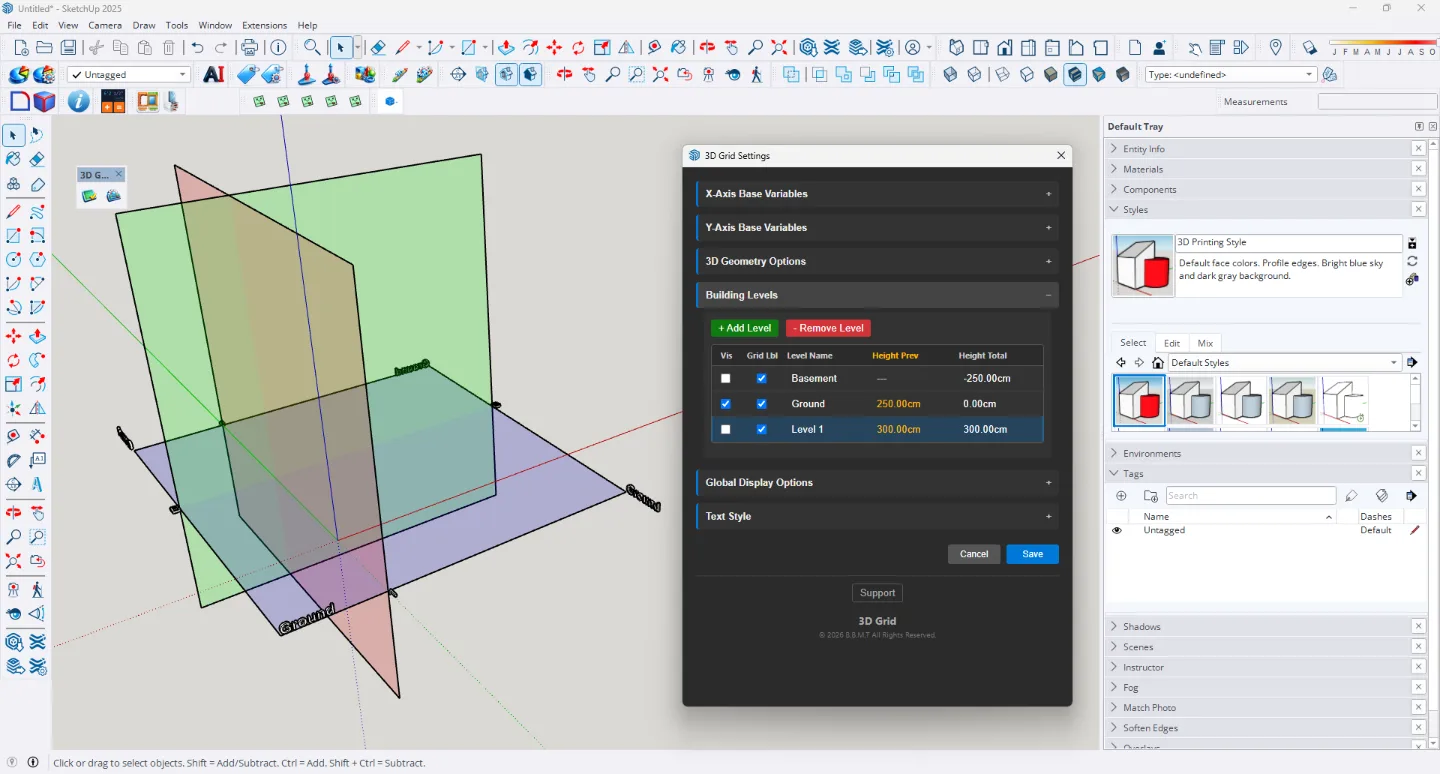Select the Polygon tool in left toolbar
The image size is (1440, 774).
(x=37, y=260)
